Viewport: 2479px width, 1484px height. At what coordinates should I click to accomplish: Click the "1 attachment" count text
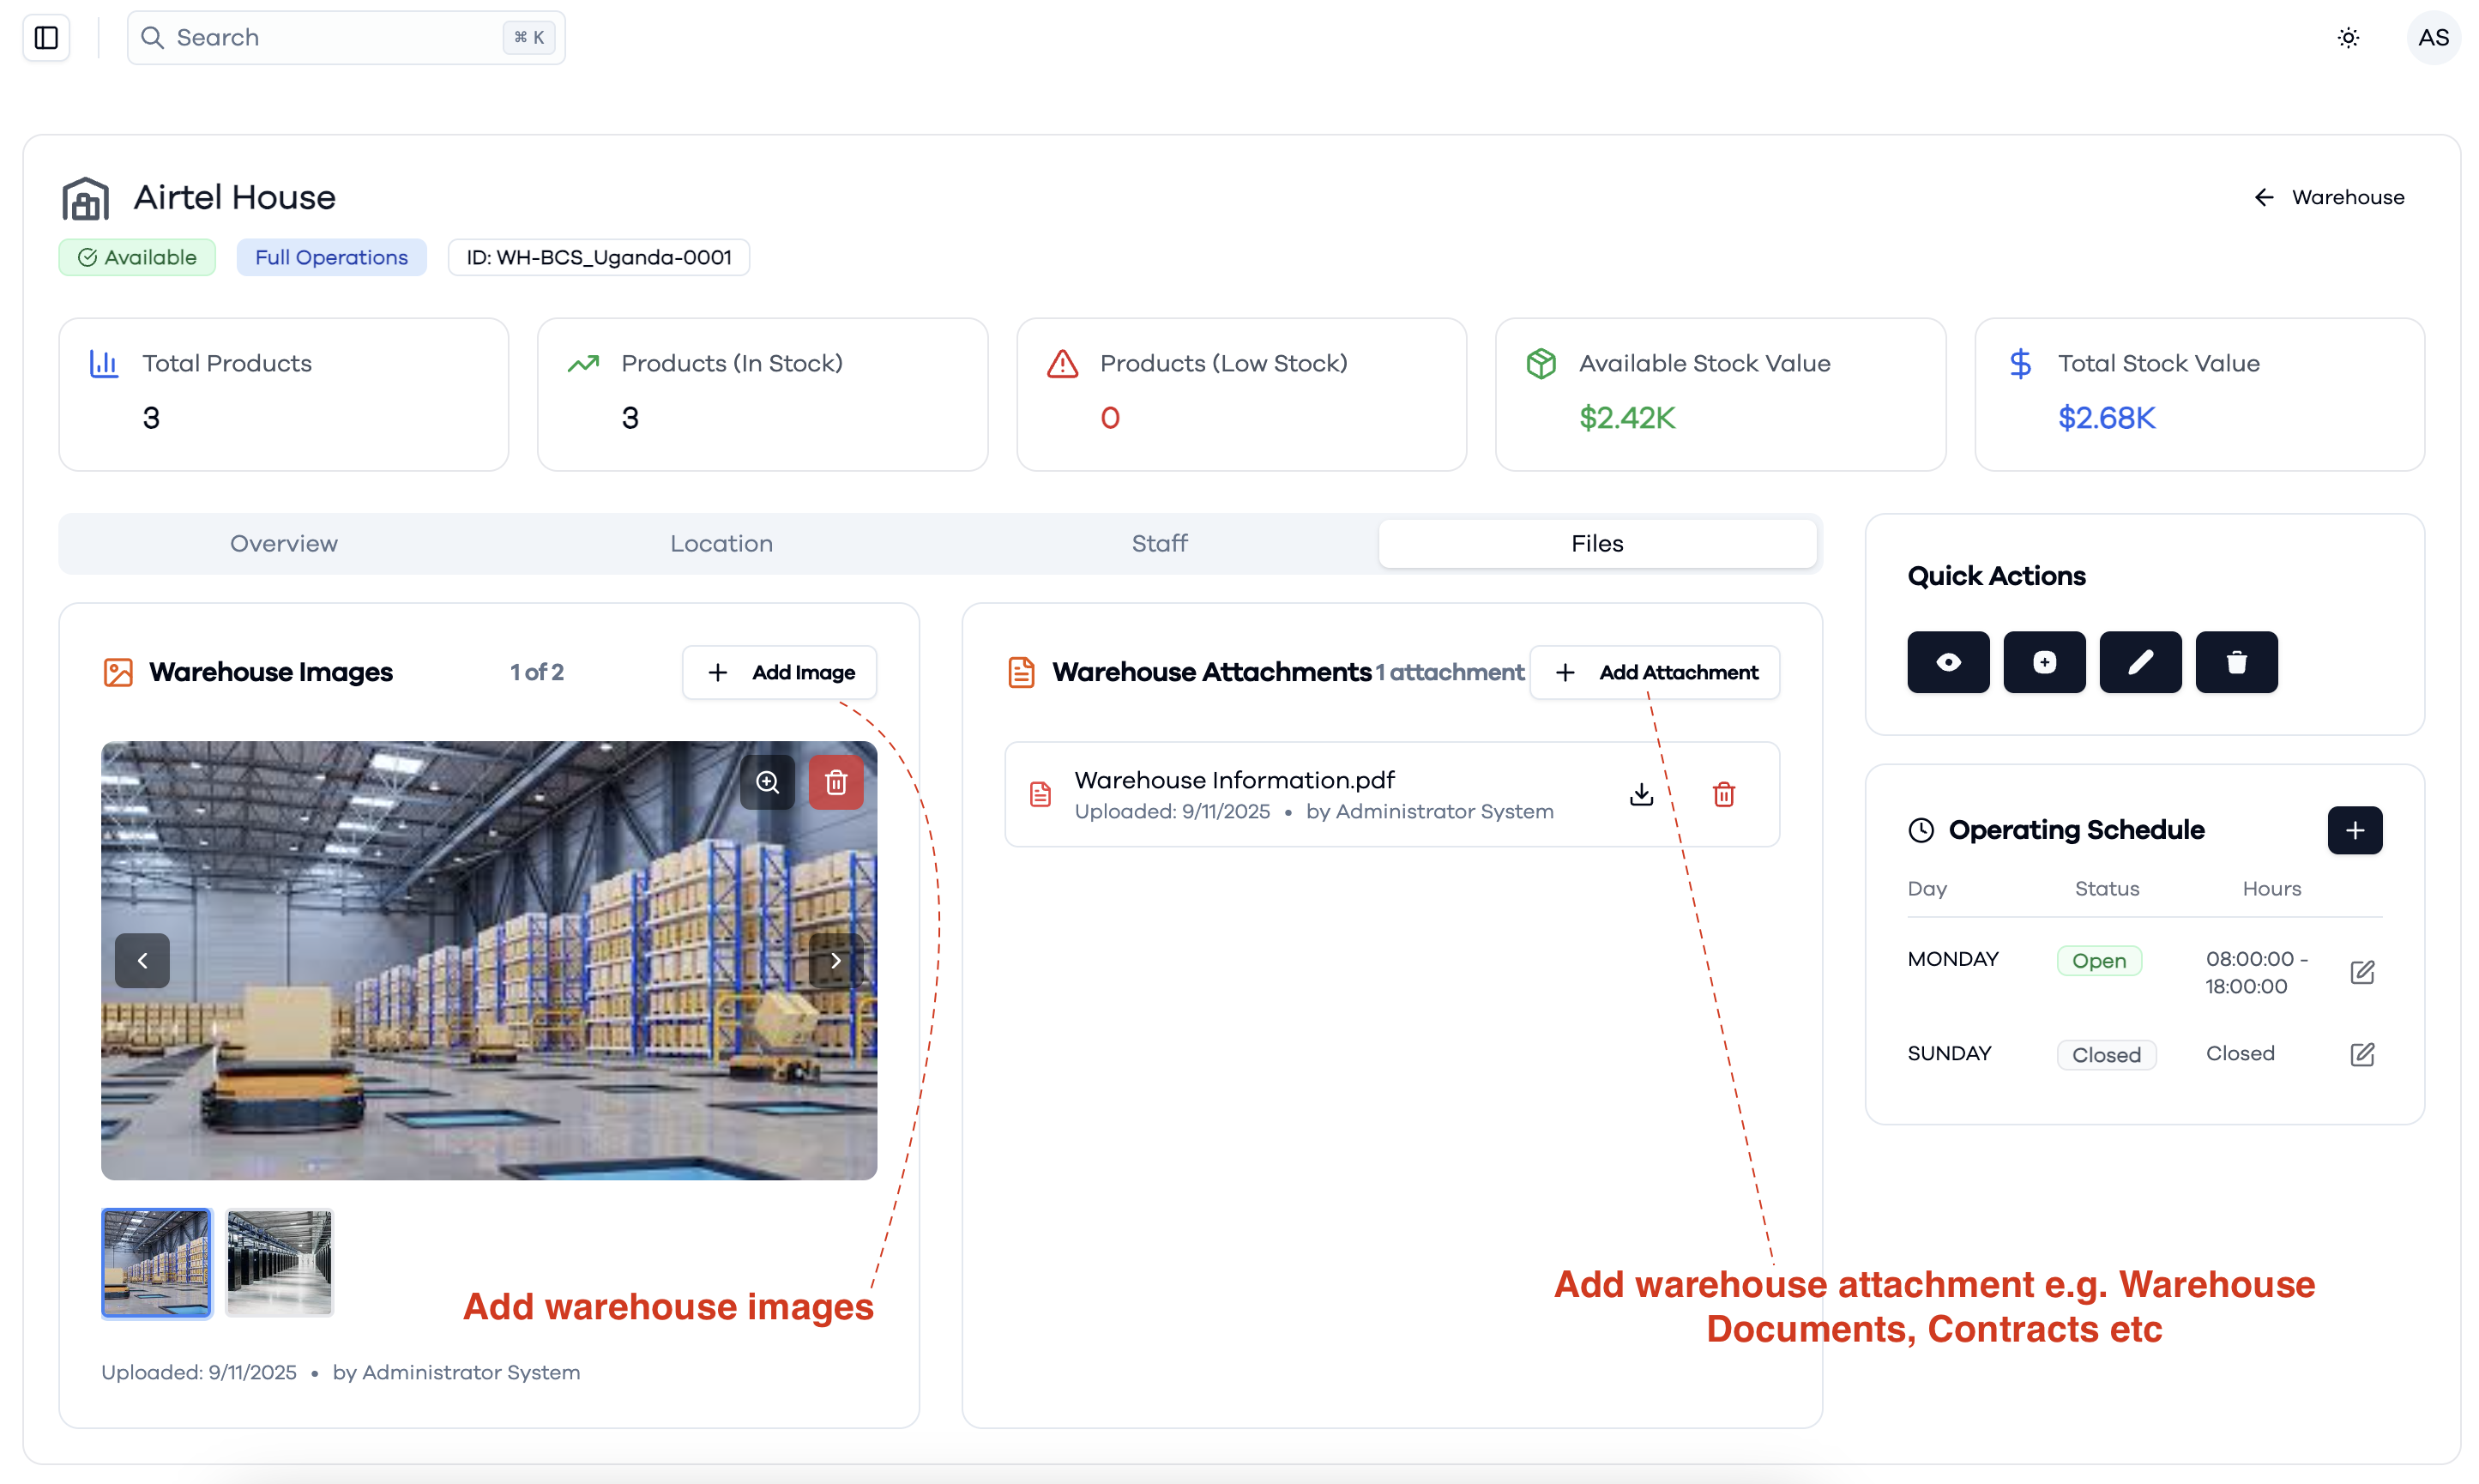coord(1449,672)
